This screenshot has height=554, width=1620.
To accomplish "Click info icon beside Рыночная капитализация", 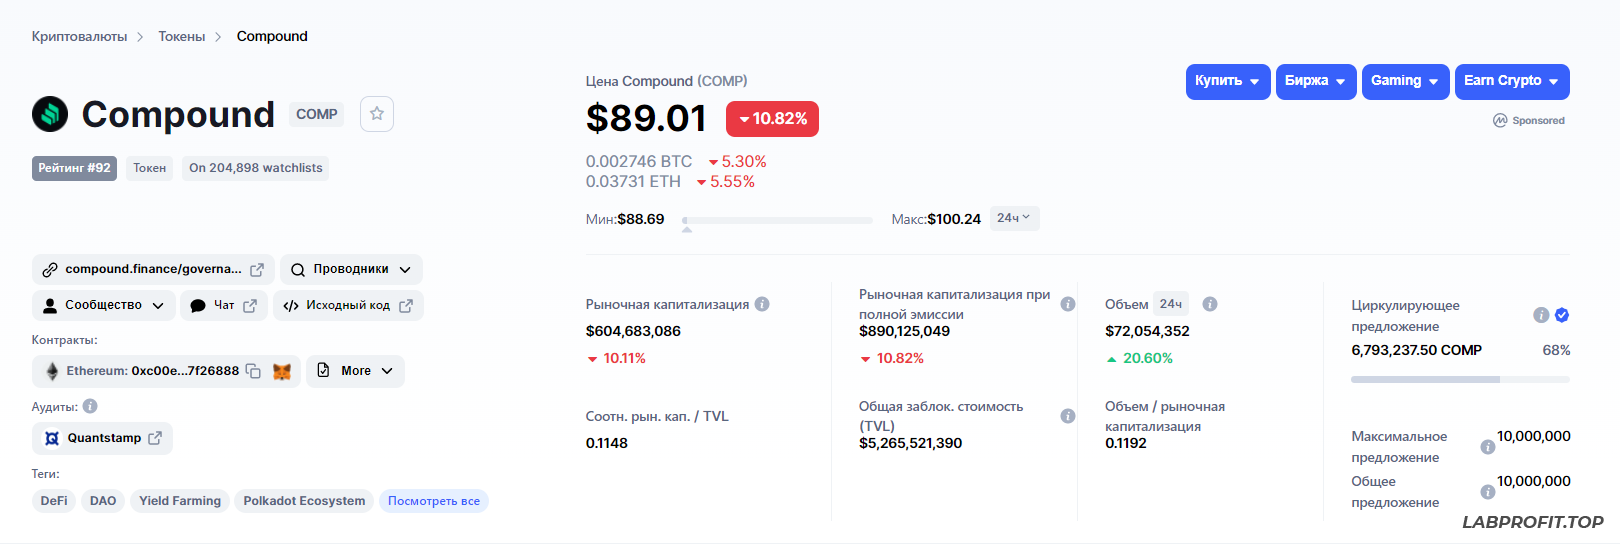I will click(762, 304).
